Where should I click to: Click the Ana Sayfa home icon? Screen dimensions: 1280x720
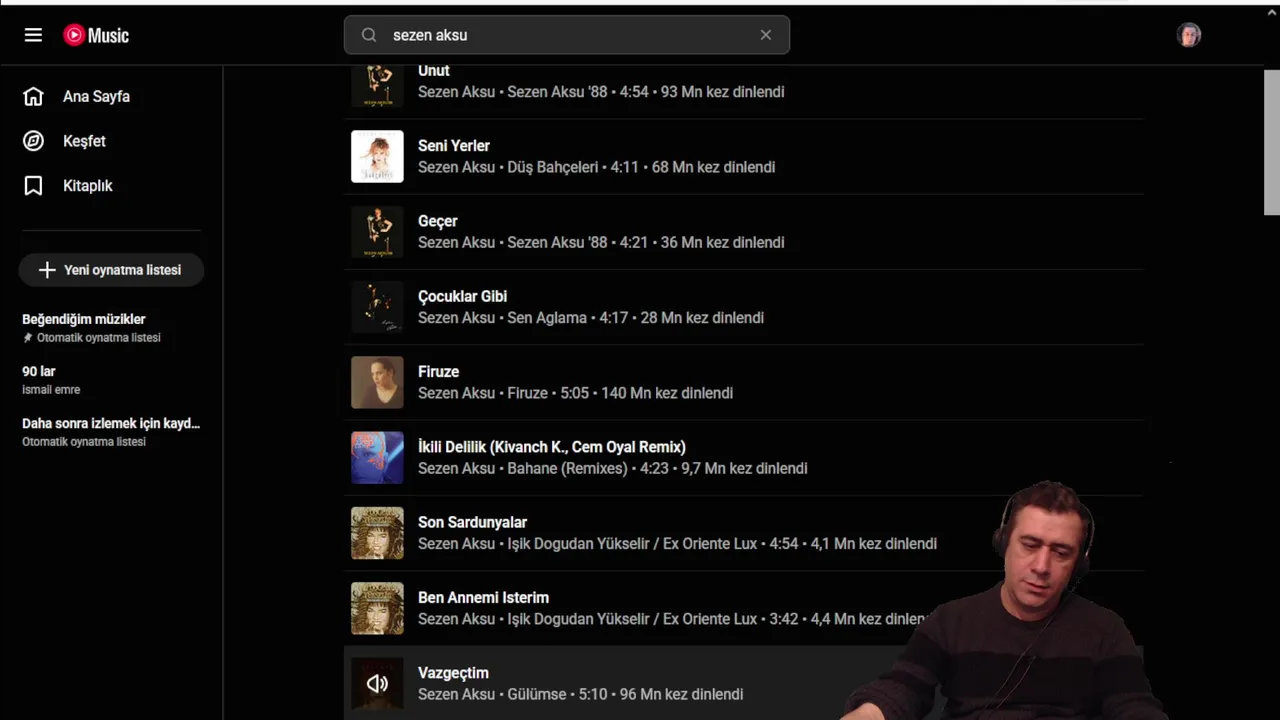[x=33, y=96]
